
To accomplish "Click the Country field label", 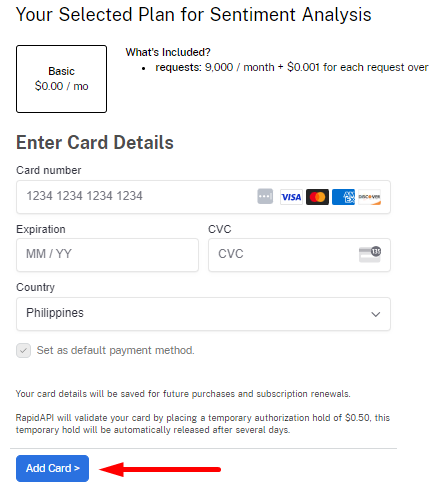I will 35,287.
